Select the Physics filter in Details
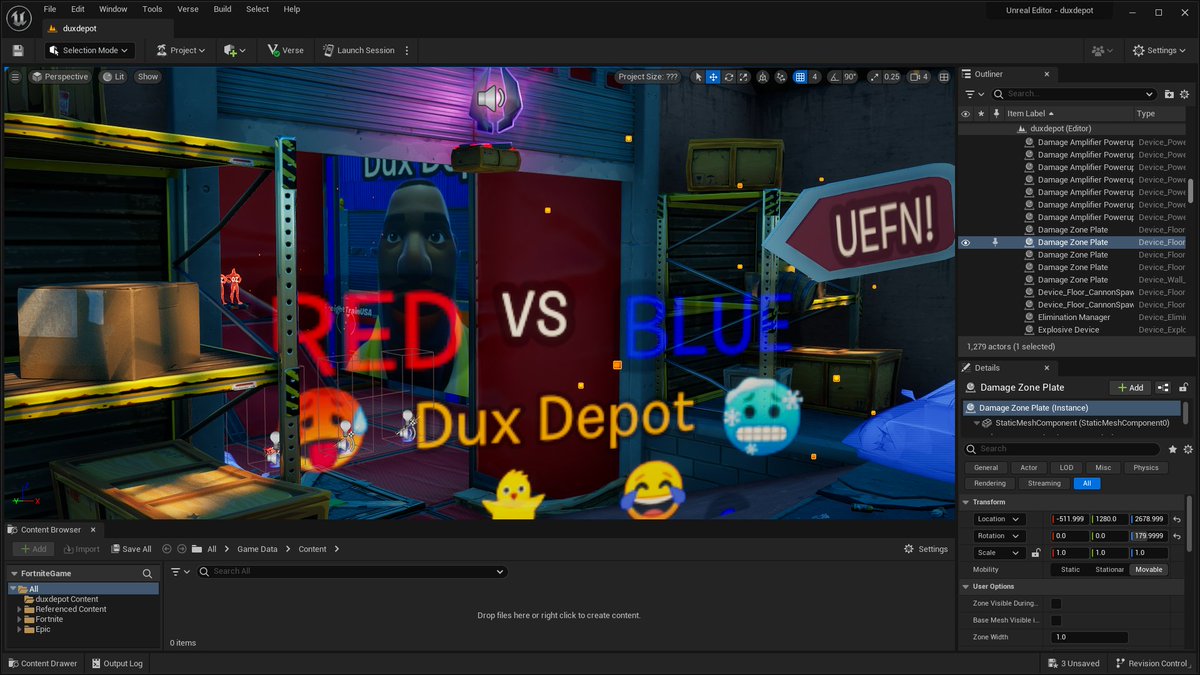The height and width of the screenshot is (675, 1200). [x=1146, y=467]
